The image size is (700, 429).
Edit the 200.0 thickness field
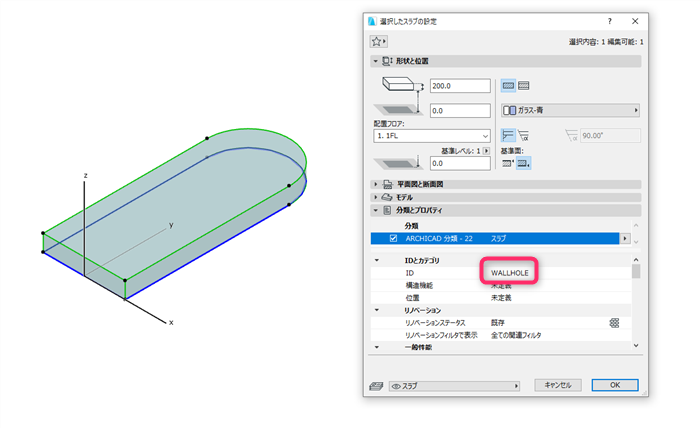point(460,86)
